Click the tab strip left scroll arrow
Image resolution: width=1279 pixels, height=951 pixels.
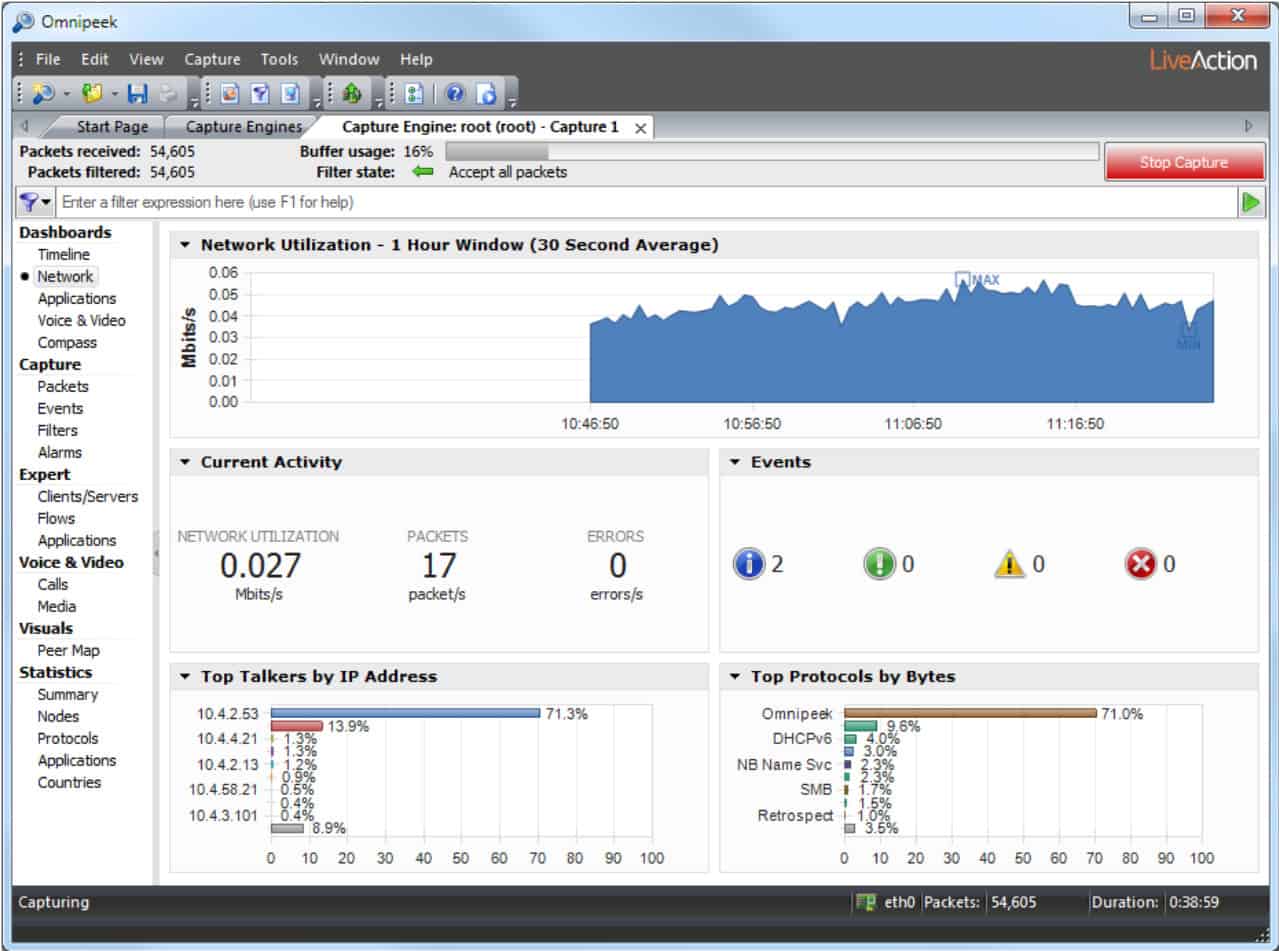(x=26, y=127)
